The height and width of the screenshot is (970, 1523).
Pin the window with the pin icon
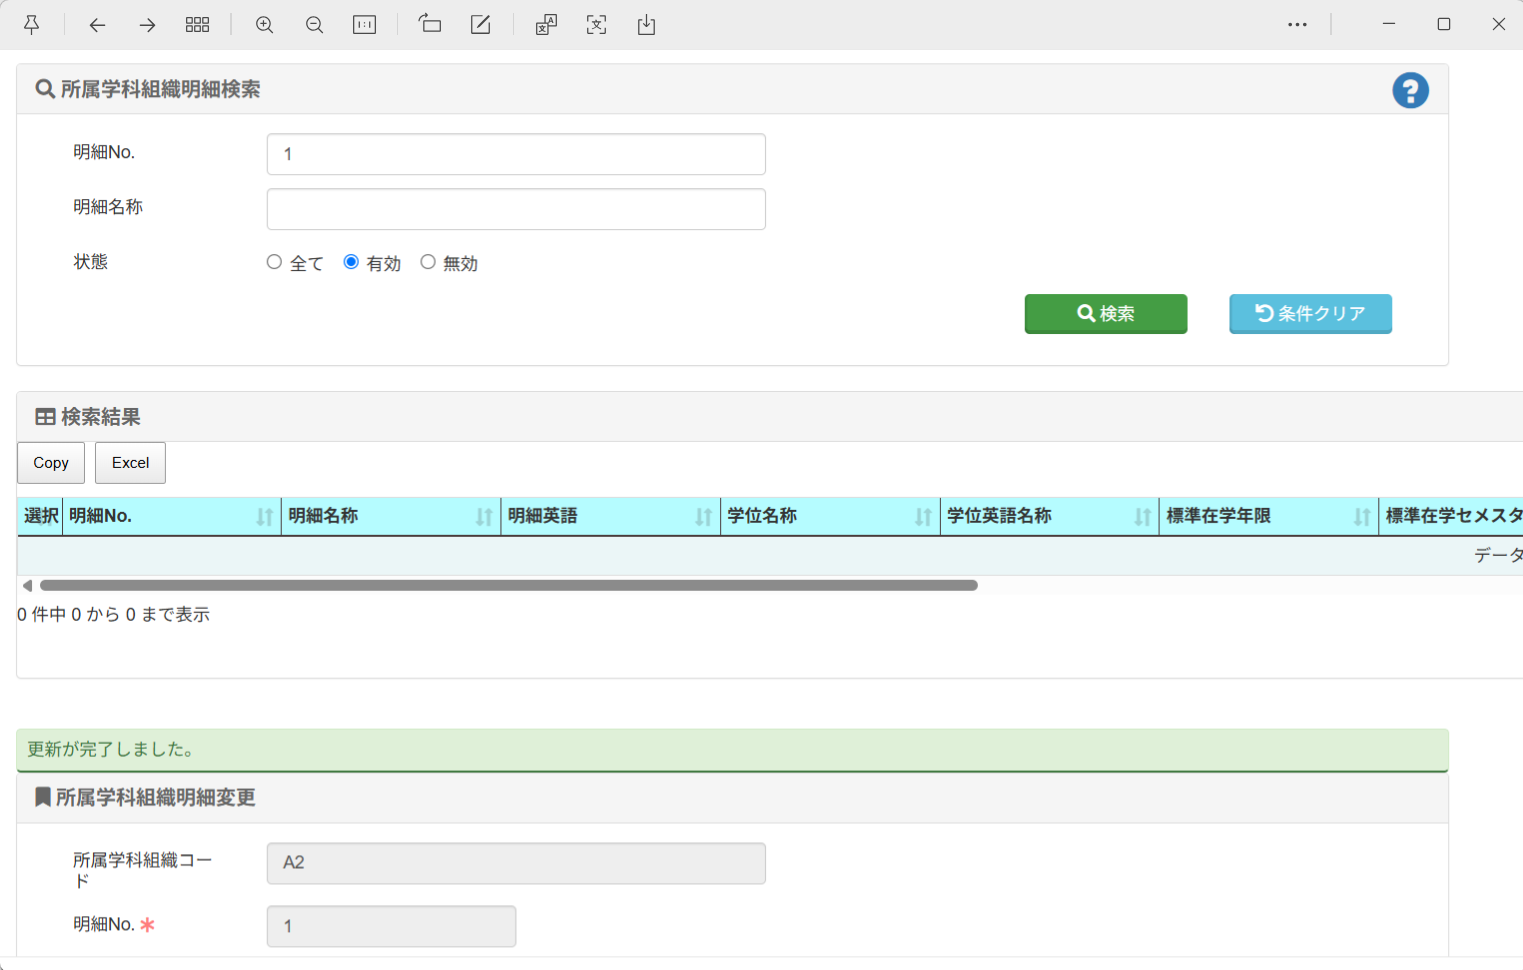[x=31, y=25]
